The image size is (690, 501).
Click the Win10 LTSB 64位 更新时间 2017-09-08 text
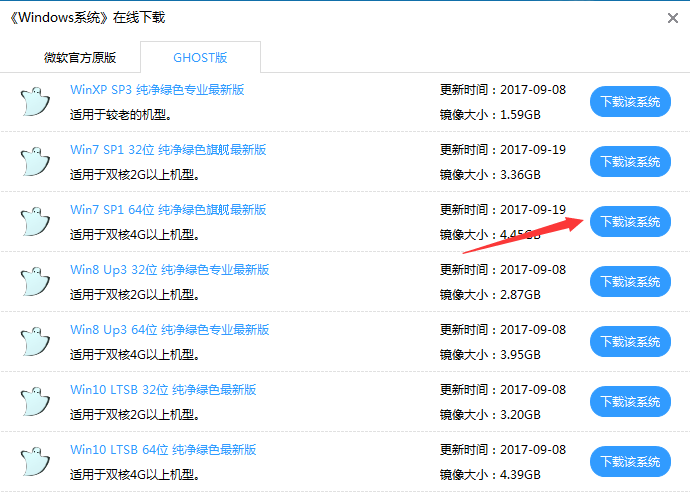click(503, 450)
